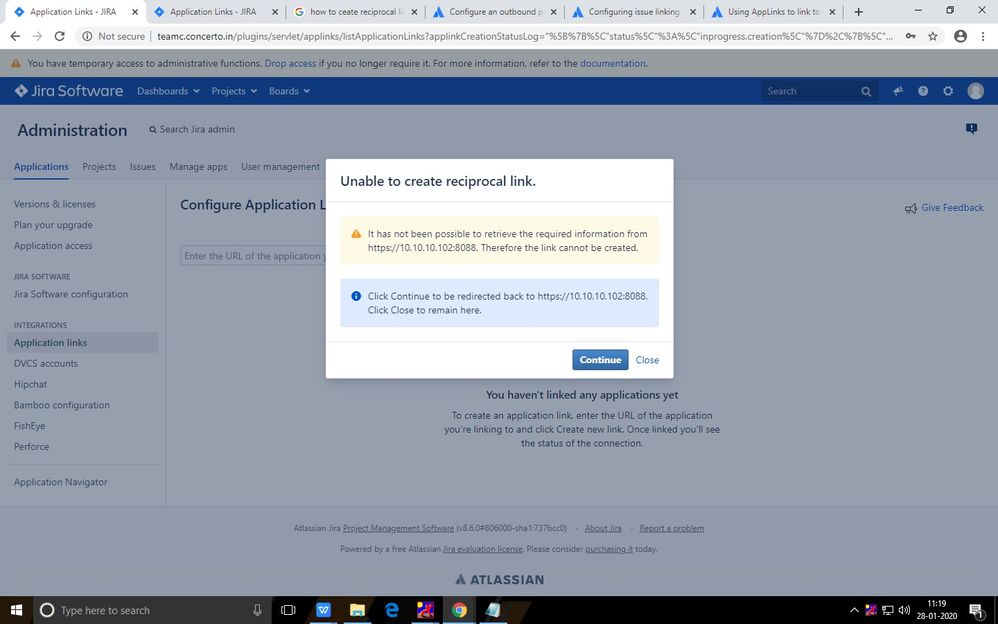The image size is (998, 624).
Task: Switch to the Using AppLinks to link tab
Action: pos(773,11)
